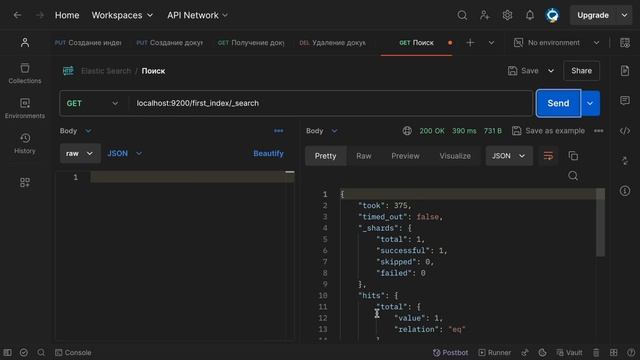The image size is (640, 360).
Task: Click the Save button
Action: [524, 71]
